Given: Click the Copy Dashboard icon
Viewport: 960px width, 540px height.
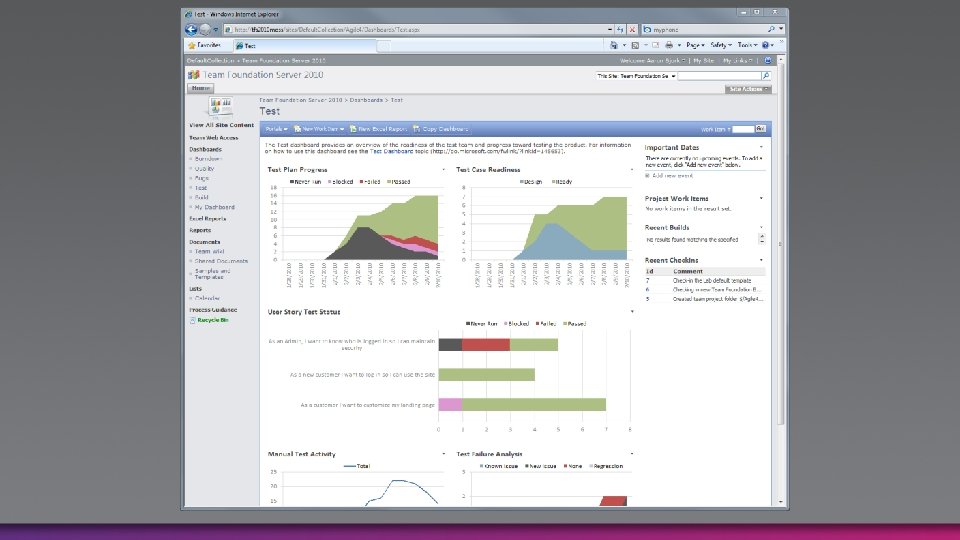Looking at the screenshot, I should [x=417, y=129].
